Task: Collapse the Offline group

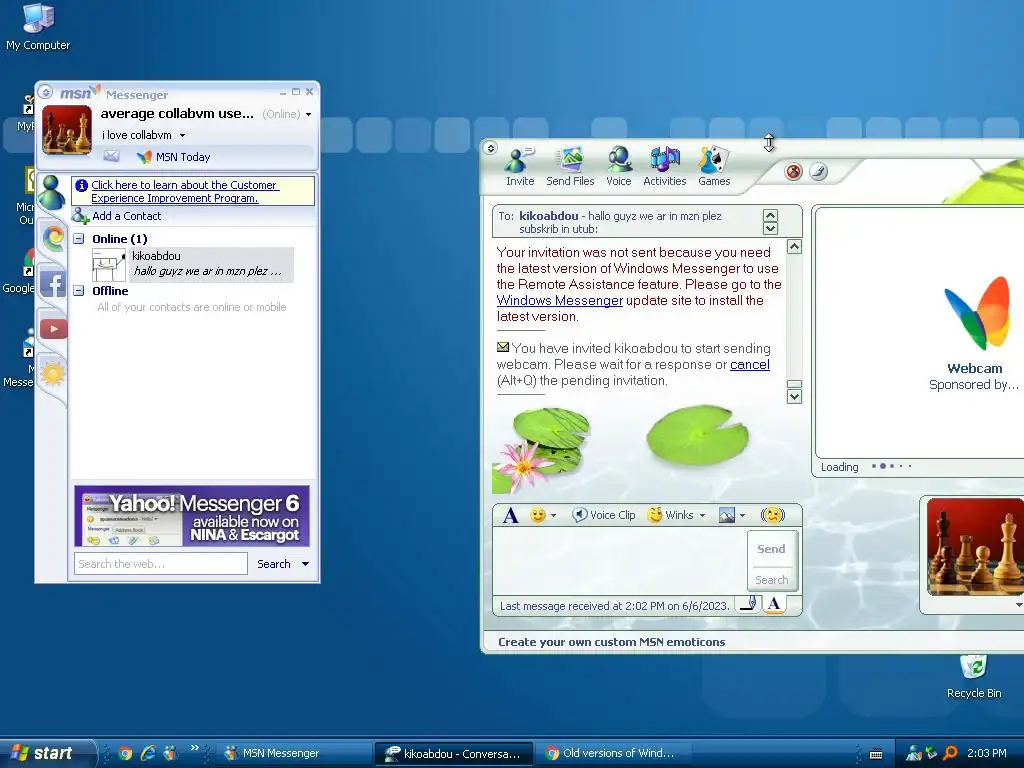Action: pos(79,291)
